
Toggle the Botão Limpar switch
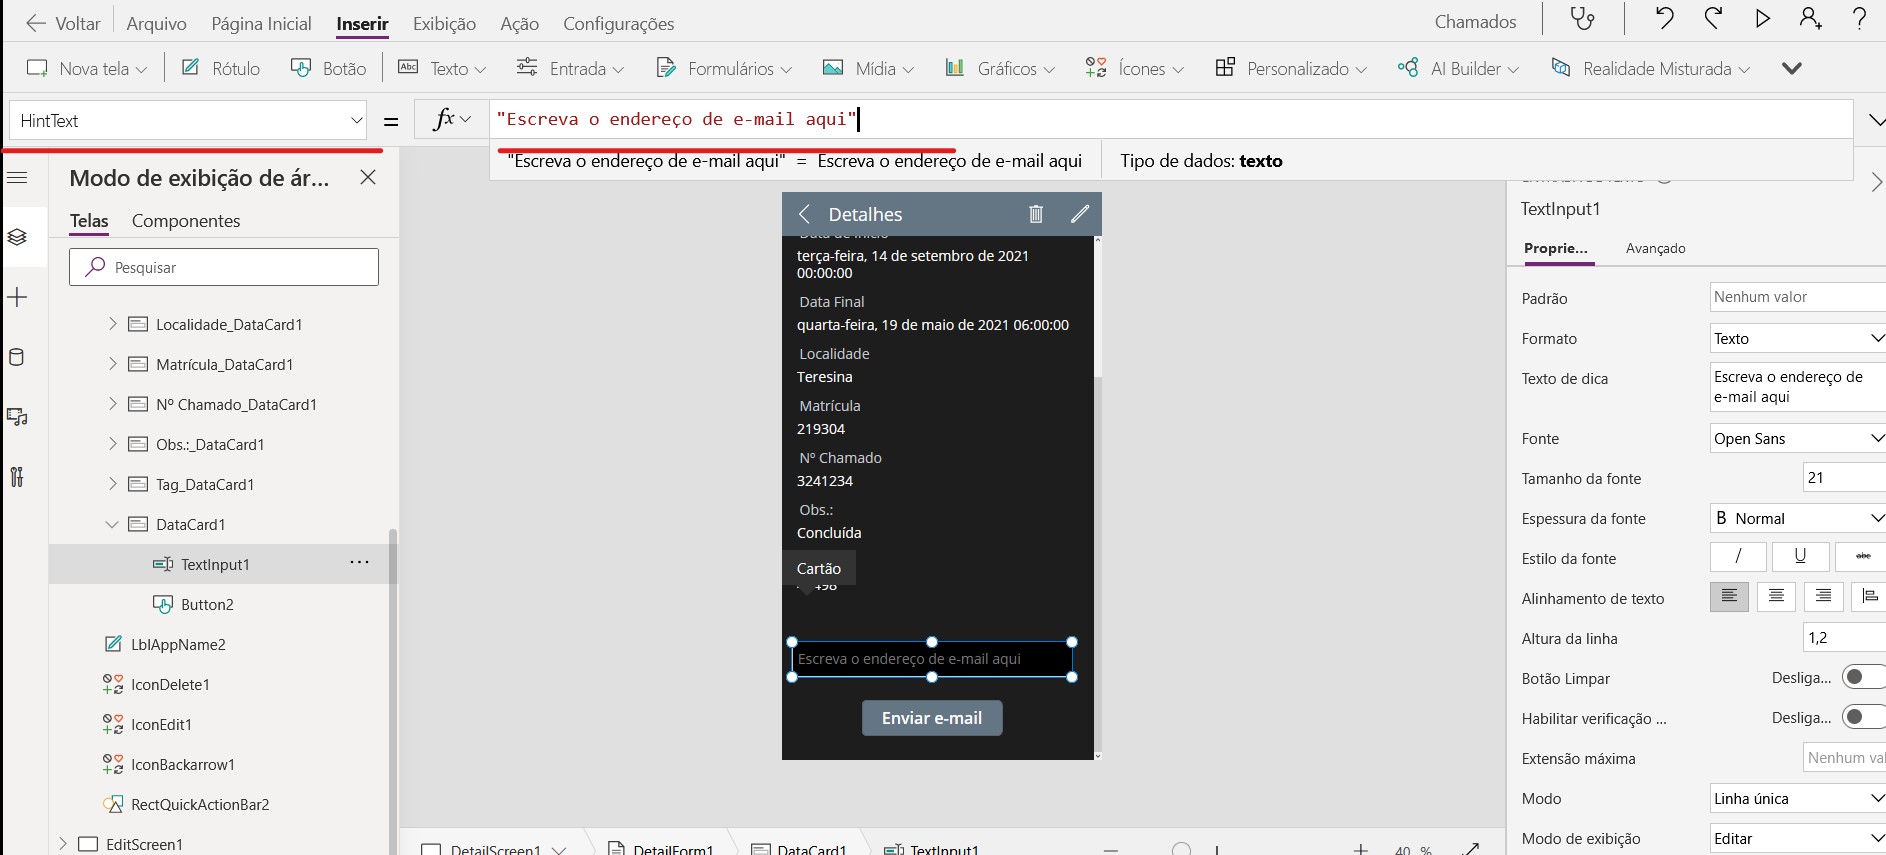pyautogui.click(x=1862, y=678)
